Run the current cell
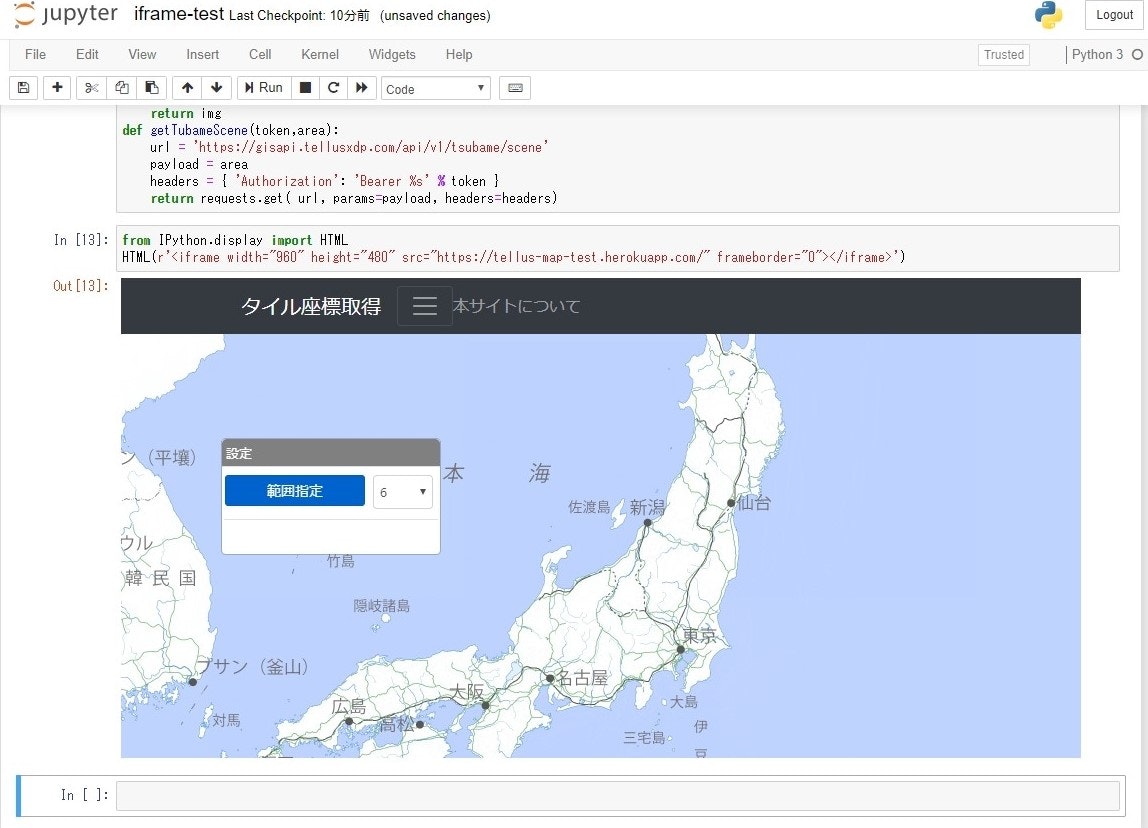Viewport: 1148px width, 828px height. point(264,88)
